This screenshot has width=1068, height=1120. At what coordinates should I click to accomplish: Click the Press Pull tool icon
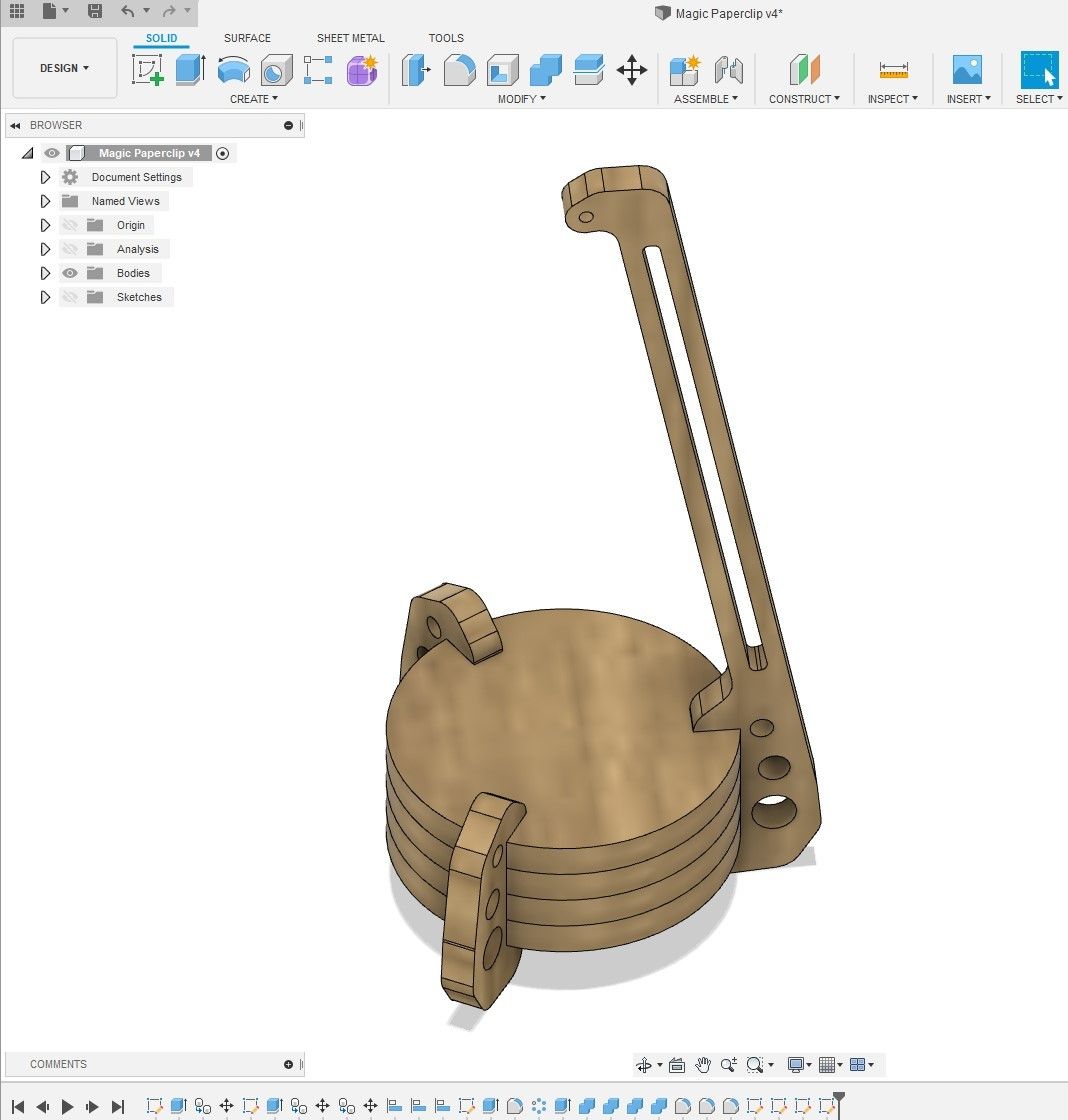416,70
